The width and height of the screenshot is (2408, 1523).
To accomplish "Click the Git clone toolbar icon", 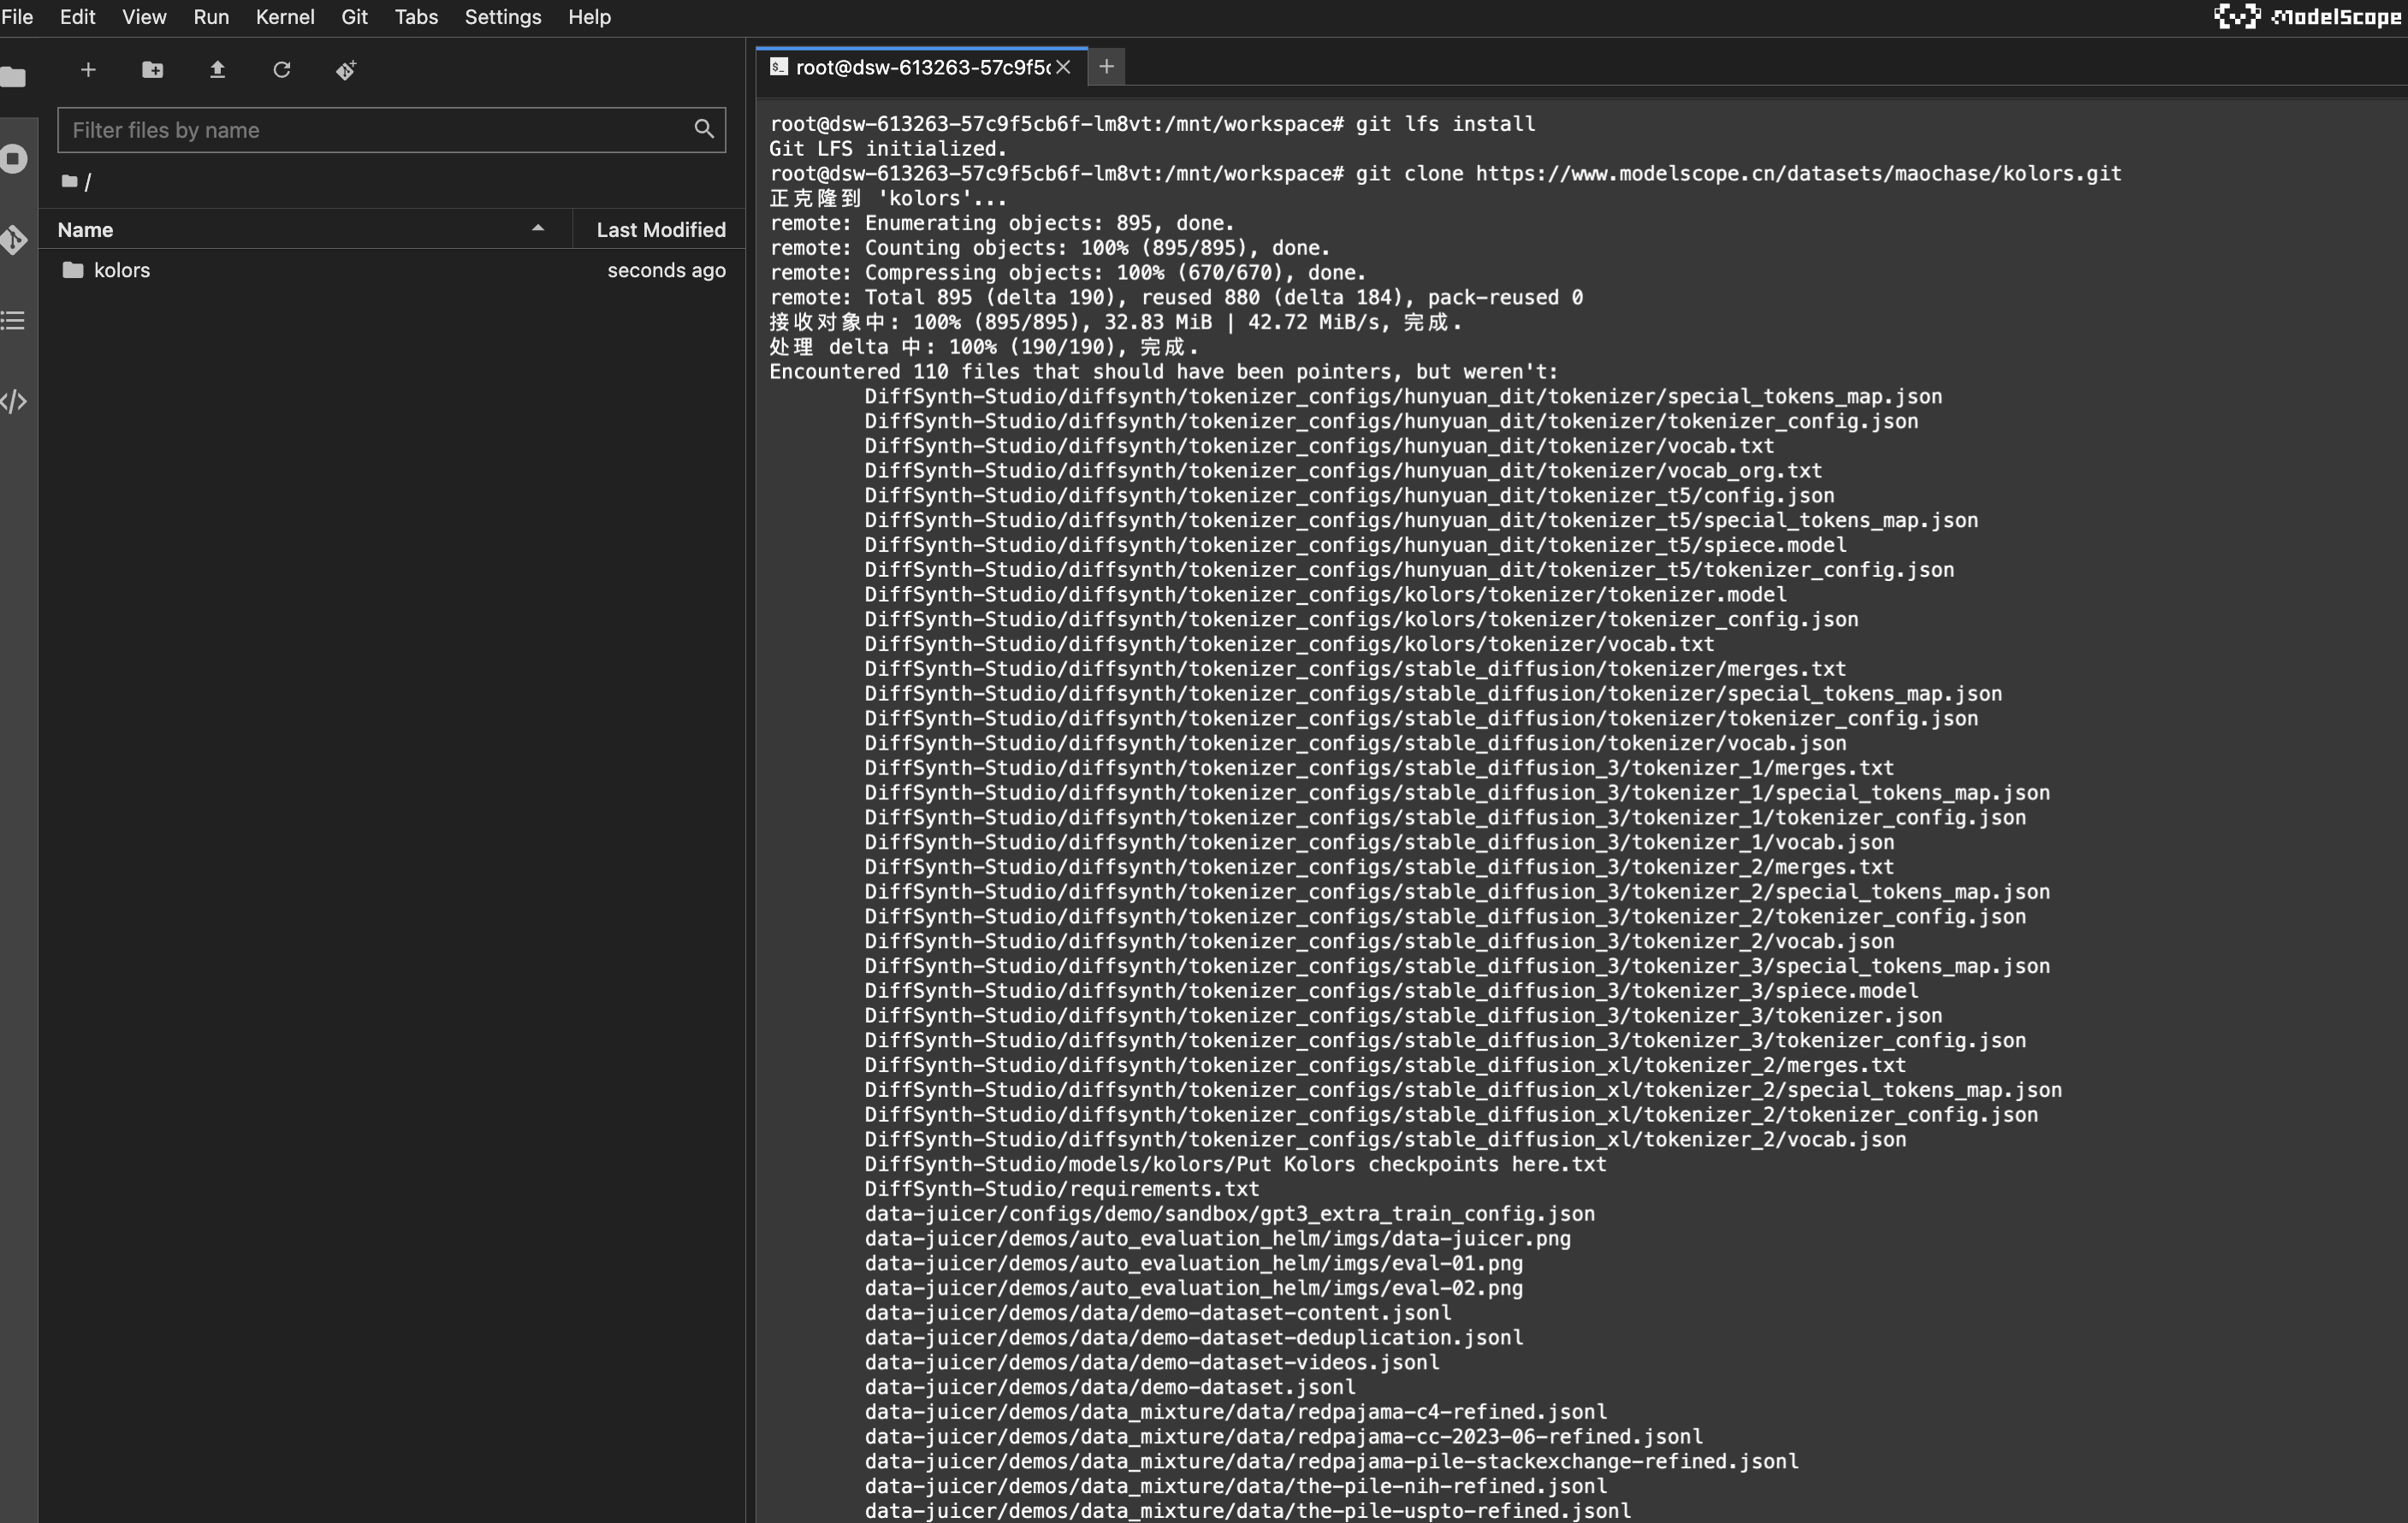I will pyautogui.click(x=346, y=69).
